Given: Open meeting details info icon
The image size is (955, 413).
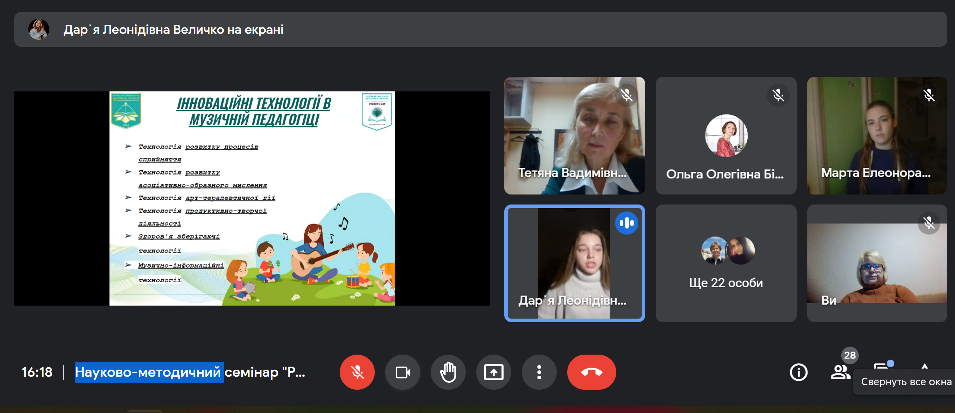Looking at the screenshot, I should point(798,372).
